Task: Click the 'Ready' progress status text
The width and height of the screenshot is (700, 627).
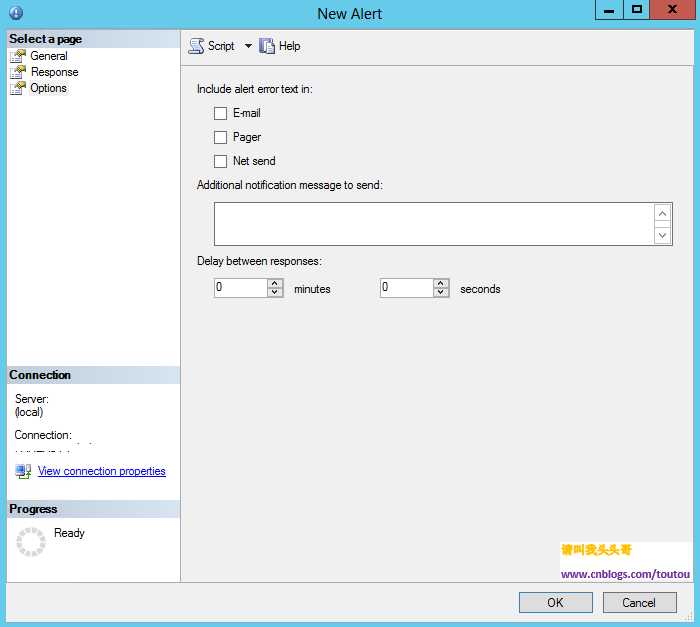Action: coord(69,533)
